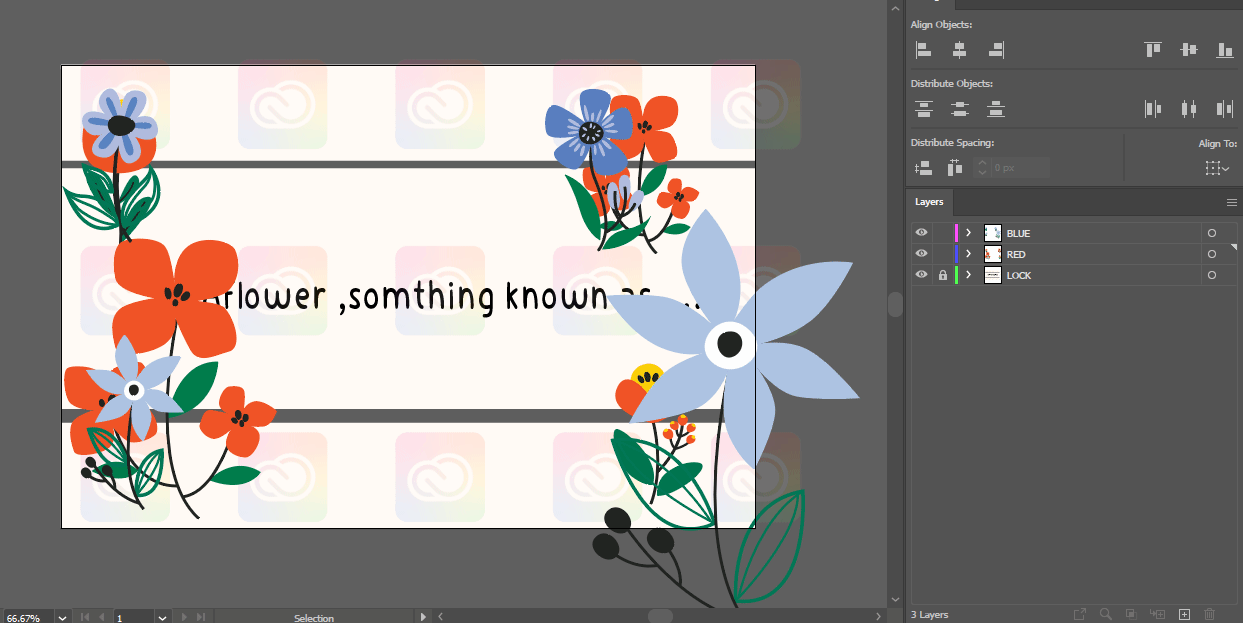Select the RED layer name
This screenshot has height=623, width=1243.
pos(1016,254)
